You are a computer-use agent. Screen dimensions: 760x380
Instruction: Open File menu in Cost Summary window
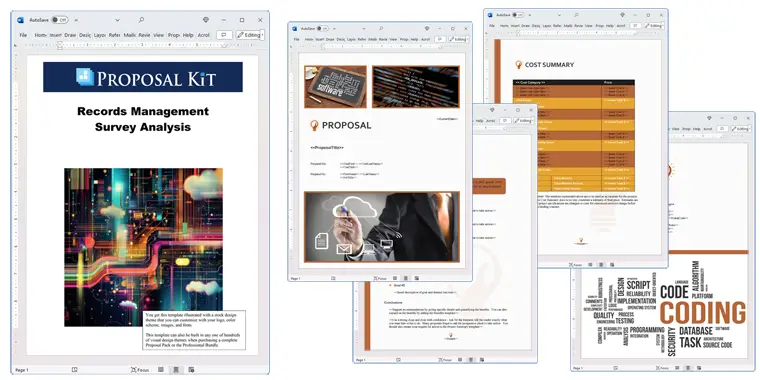(x=492, y=26)
